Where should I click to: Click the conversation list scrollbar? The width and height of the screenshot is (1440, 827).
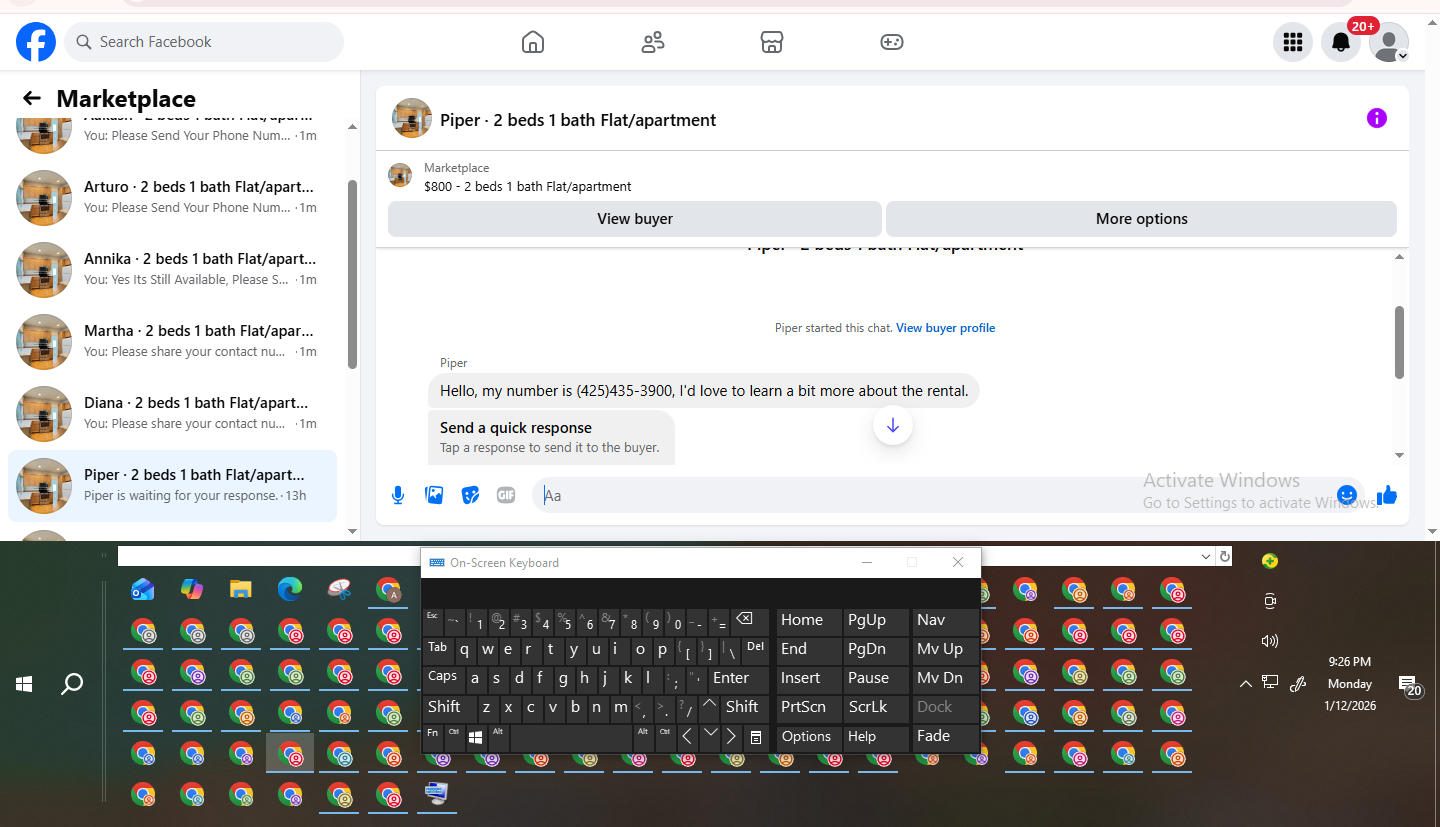352,275
